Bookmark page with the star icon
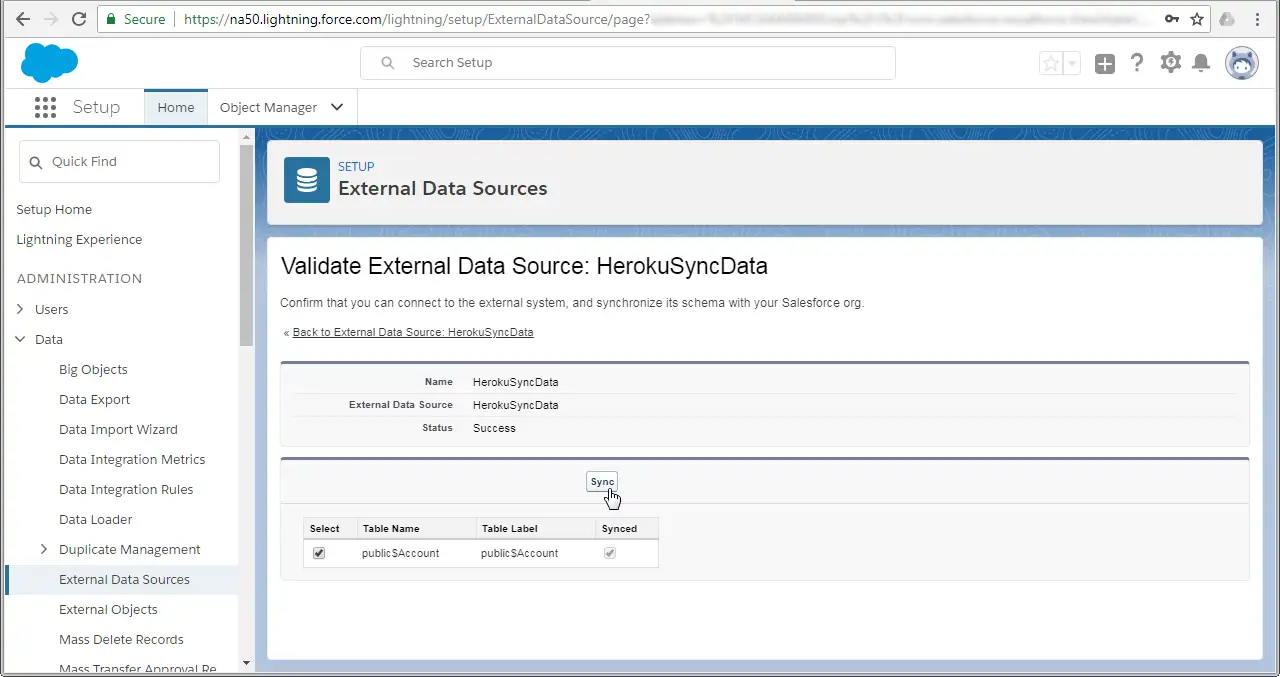 (1197, 19)
